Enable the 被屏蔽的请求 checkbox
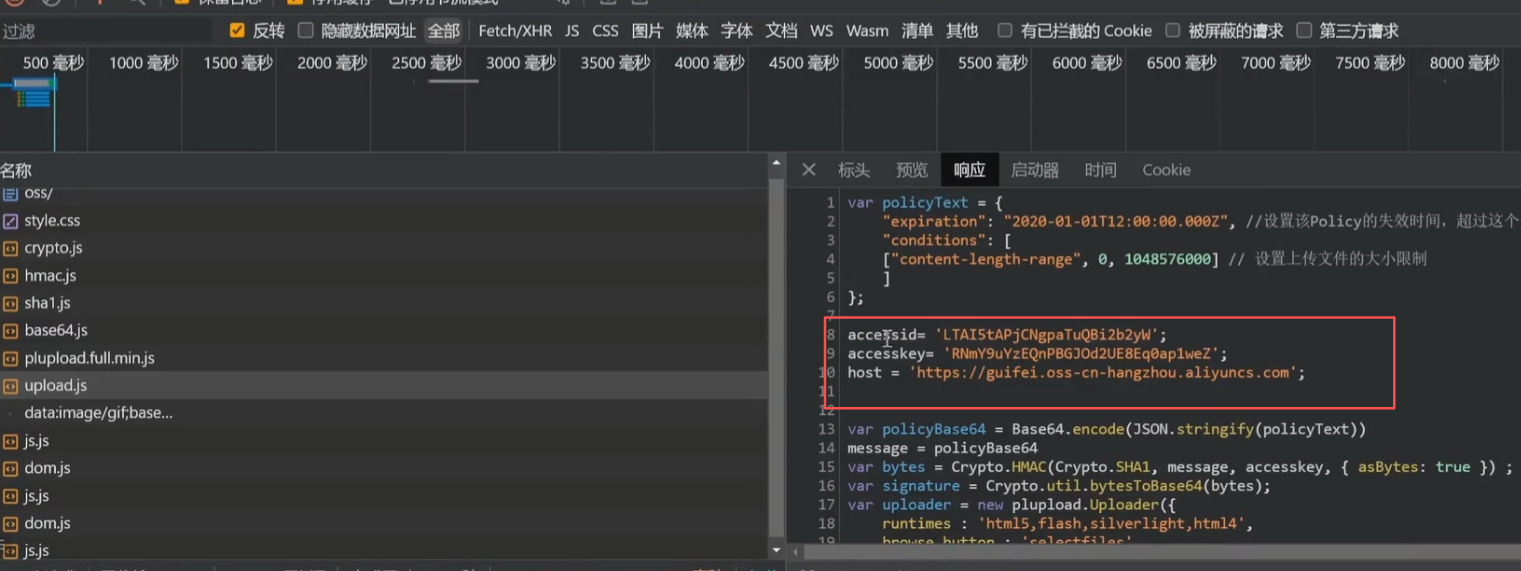 tap(1173, 31)
